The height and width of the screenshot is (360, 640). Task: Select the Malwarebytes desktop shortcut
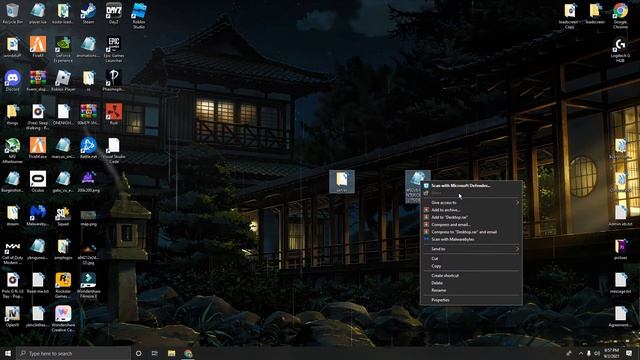(x=38, y=215)
